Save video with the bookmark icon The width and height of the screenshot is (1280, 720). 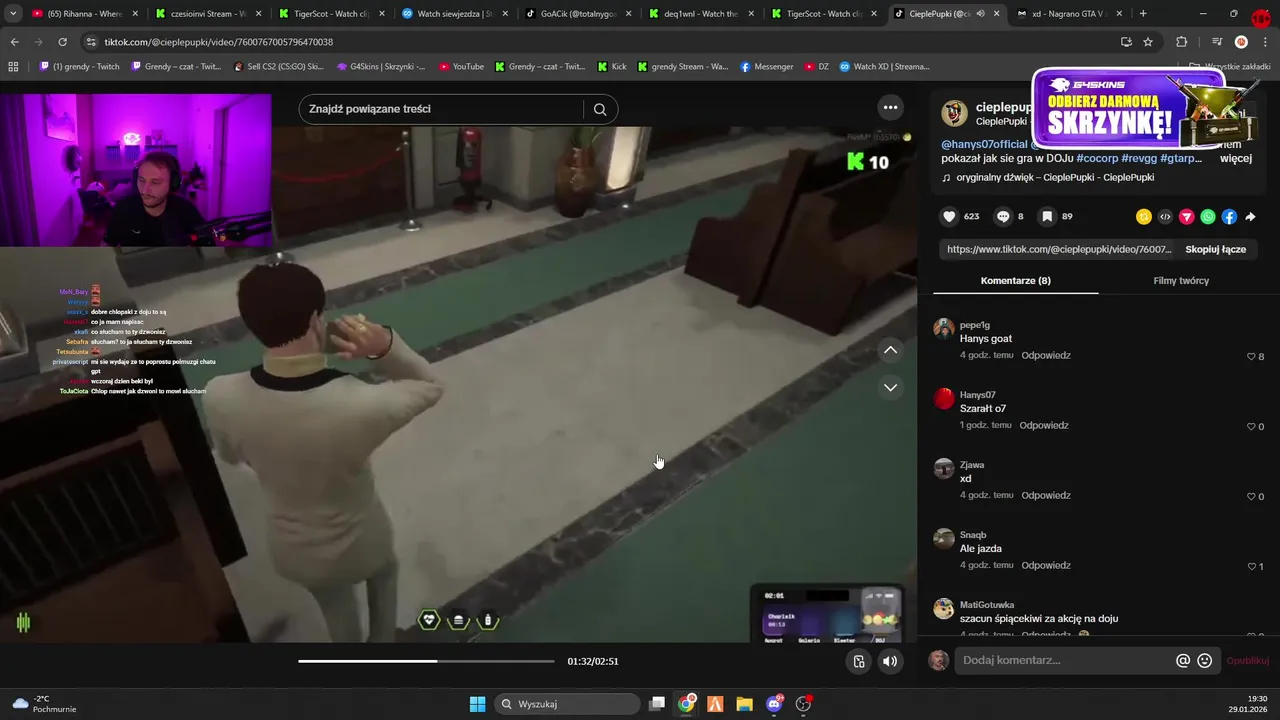tap(1047, 217)
